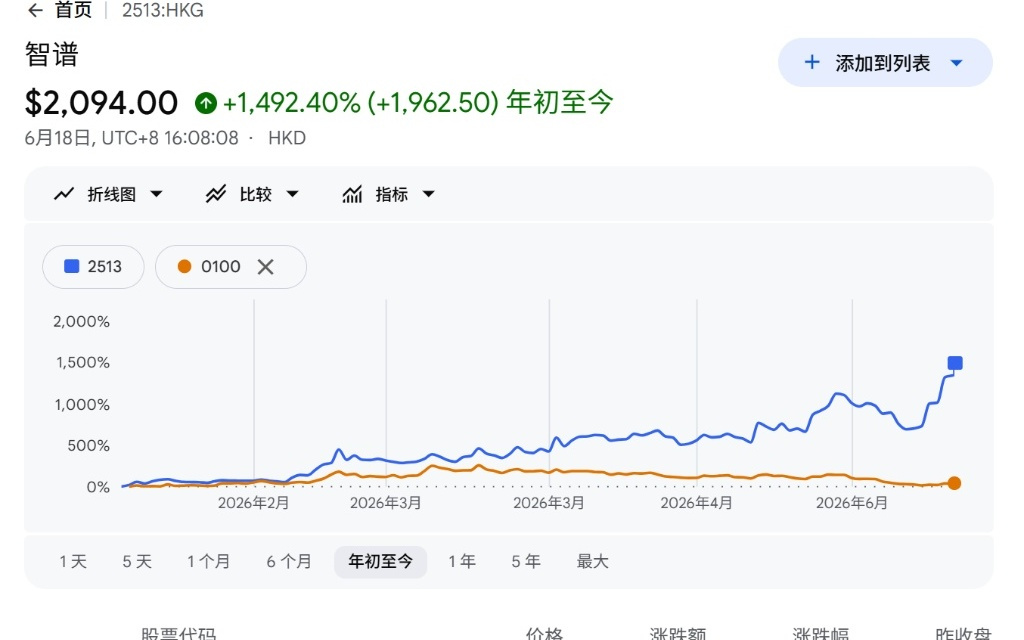Open the 折线图 chart type dropdown
Image resolution: width=1024 pixels, height=640 pixels.
pos(108,194)
